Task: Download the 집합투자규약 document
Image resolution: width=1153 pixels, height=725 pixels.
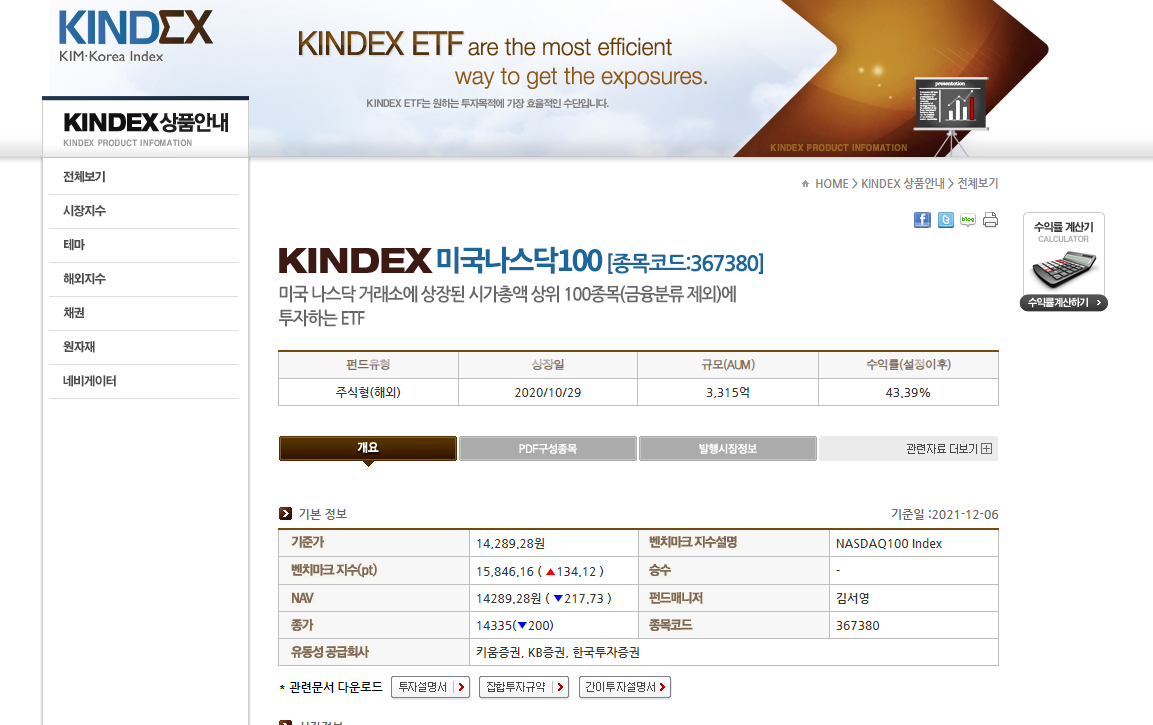Action: (x=524, y=687)
